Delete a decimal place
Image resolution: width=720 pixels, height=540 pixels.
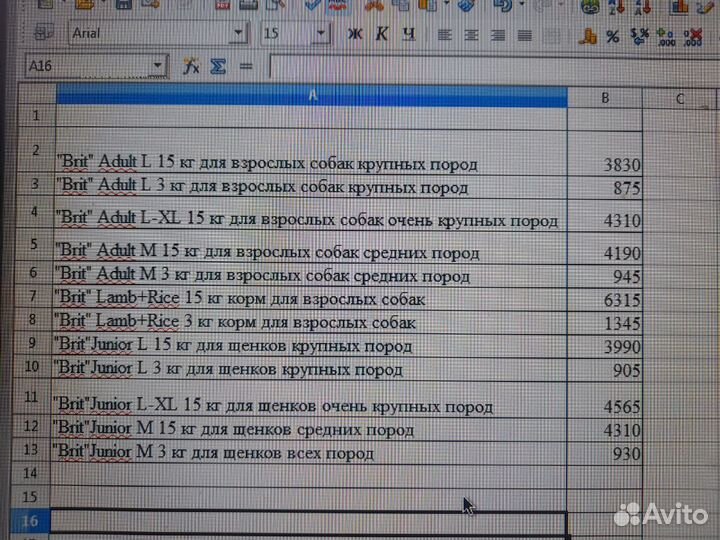coord(692,37)
